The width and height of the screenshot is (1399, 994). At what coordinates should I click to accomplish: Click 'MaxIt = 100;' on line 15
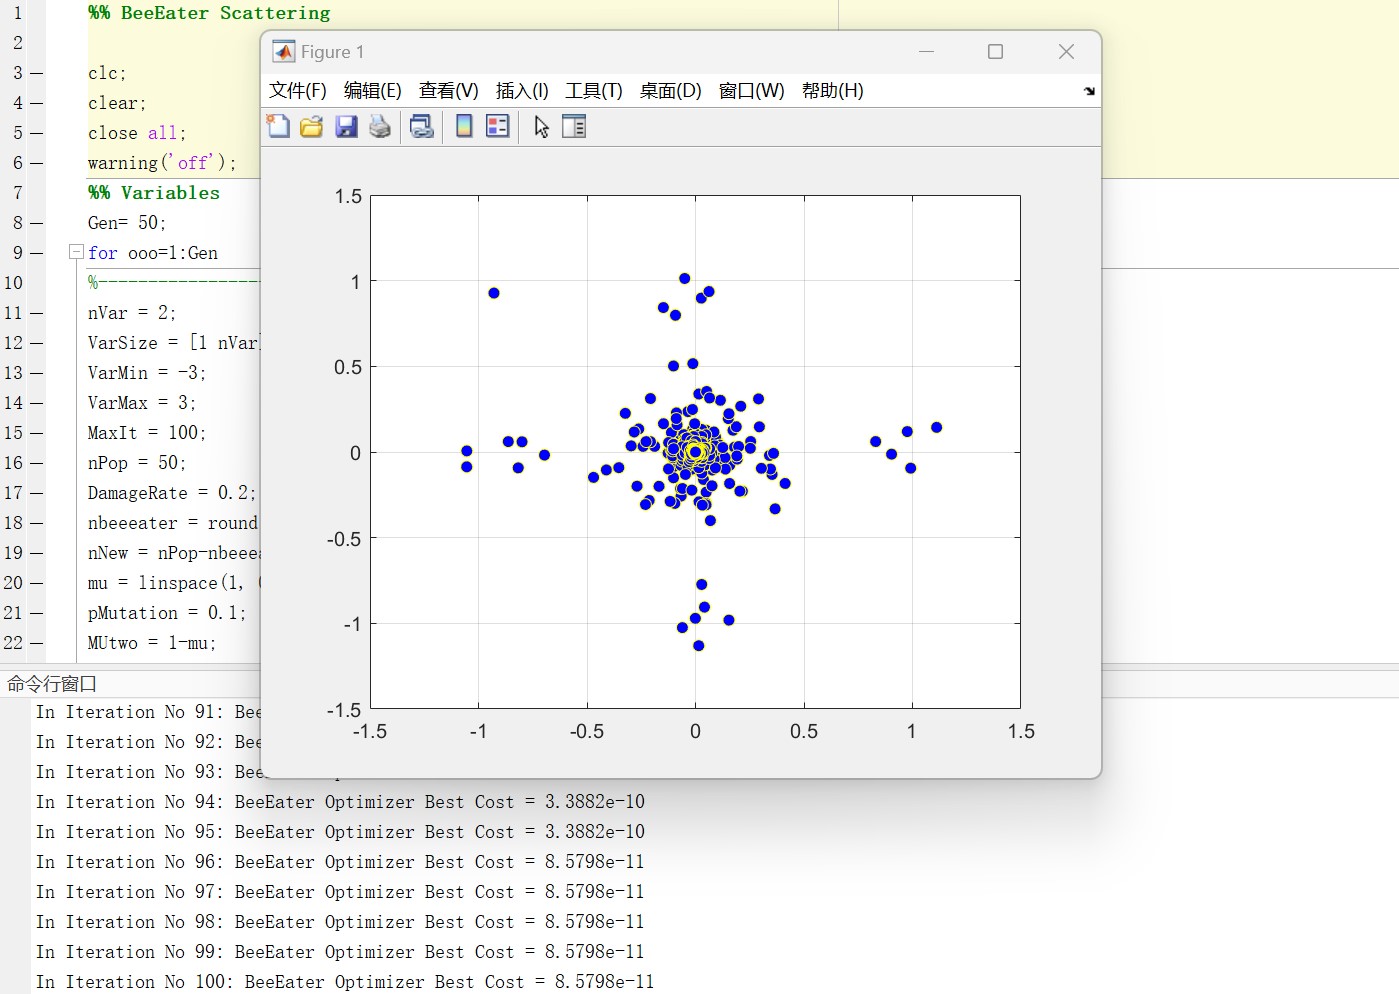tap(147, 433)
